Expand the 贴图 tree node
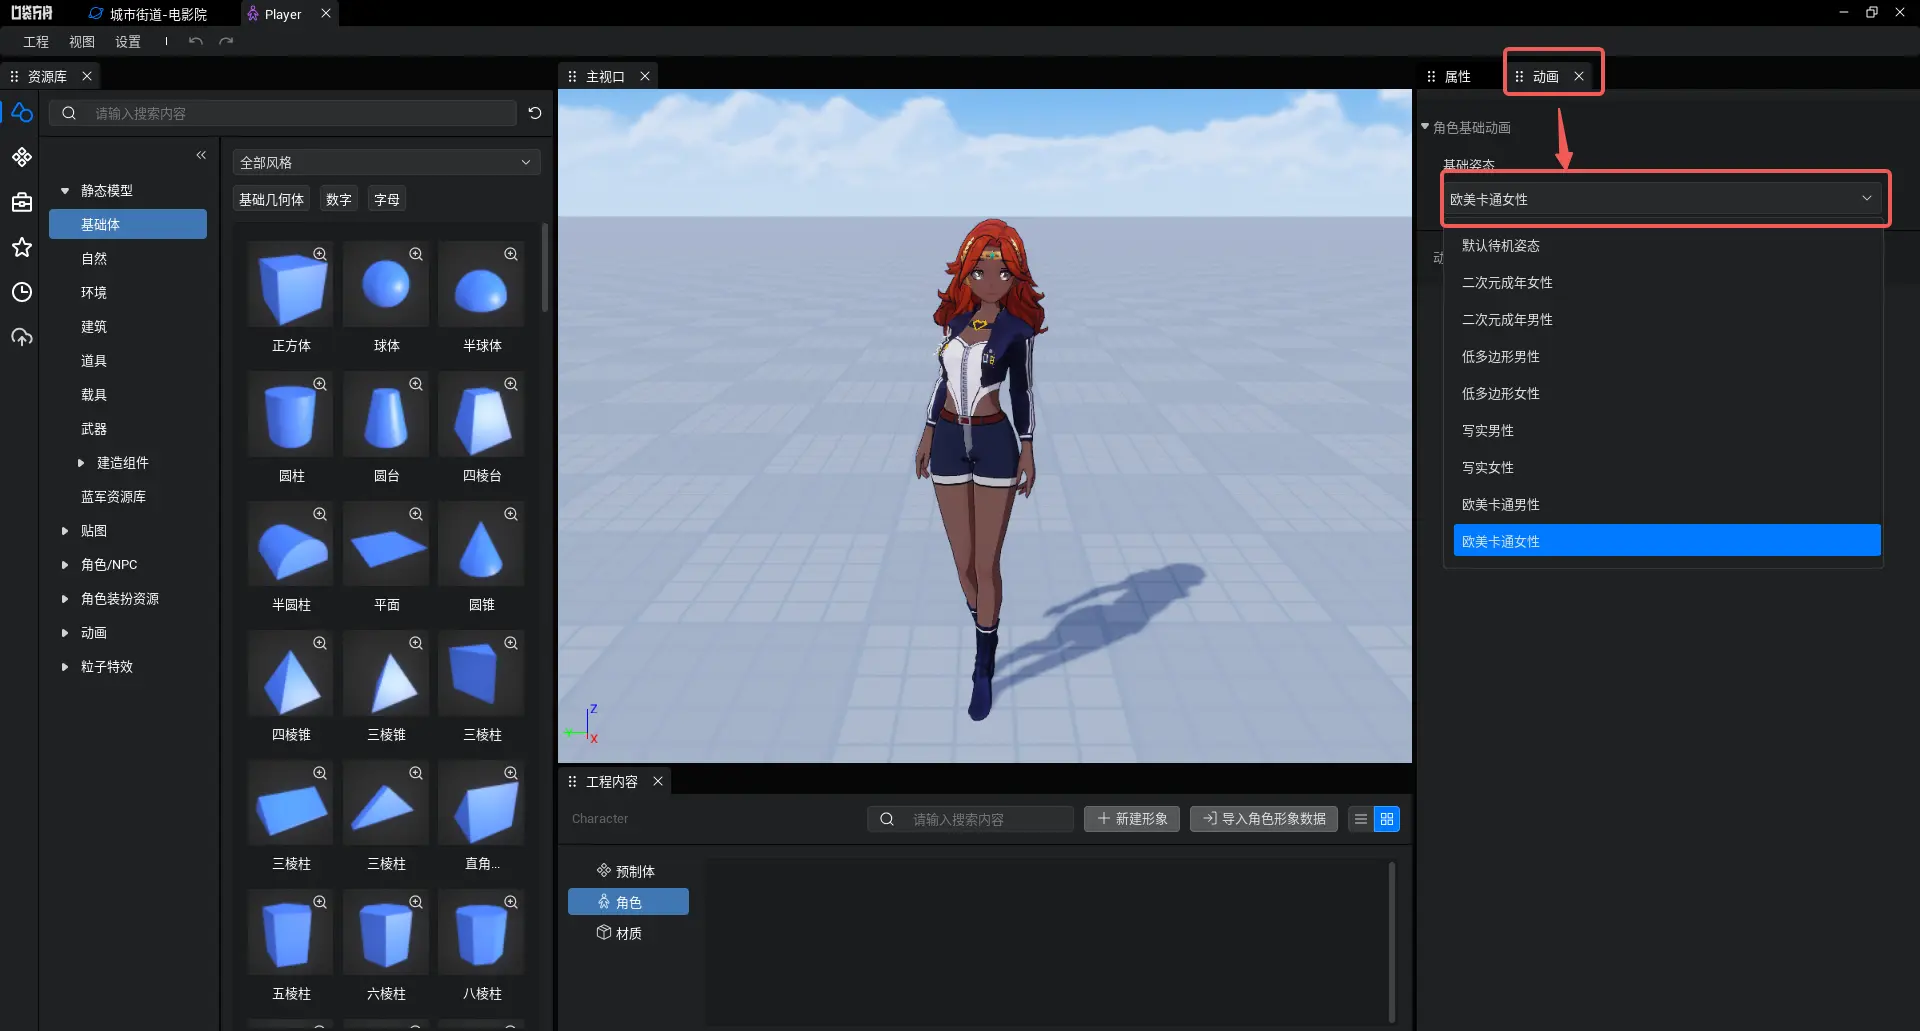 pos(65,531)
